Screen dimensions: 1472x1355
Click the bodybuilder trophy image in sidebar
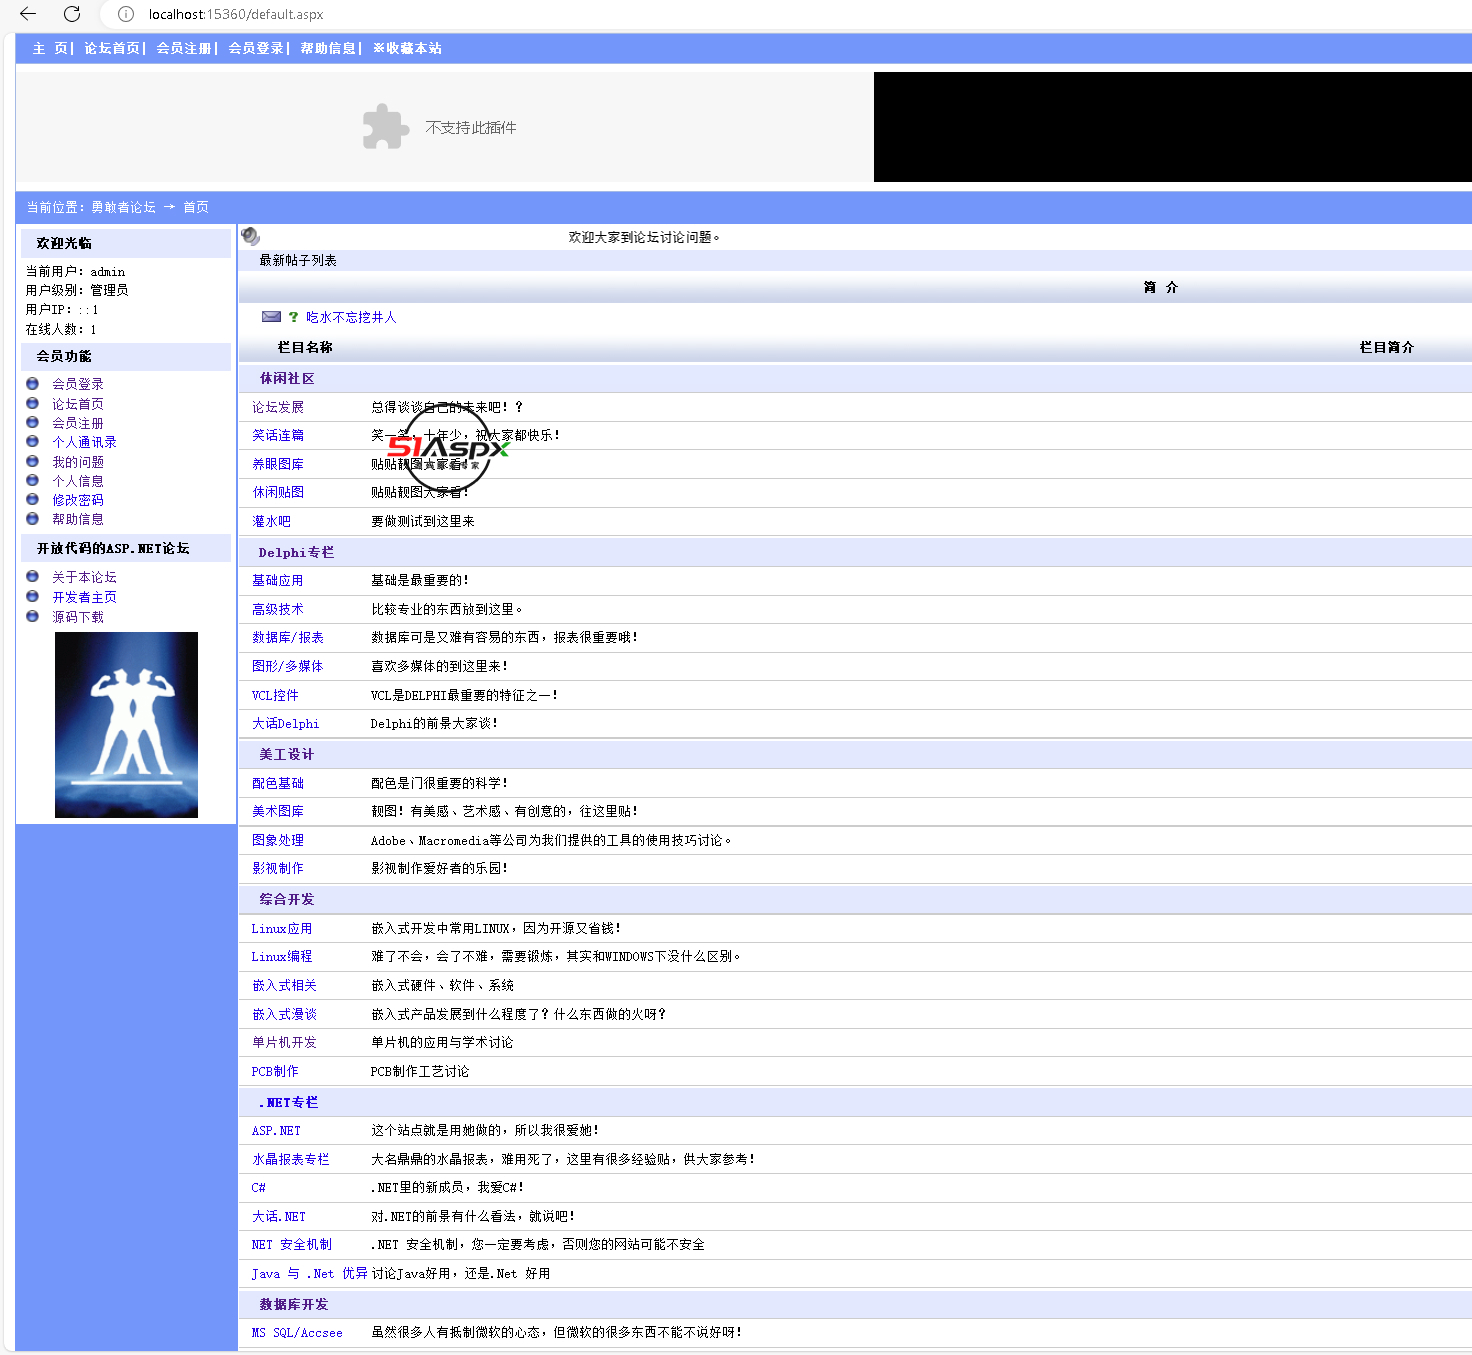[x=126, y=725]
